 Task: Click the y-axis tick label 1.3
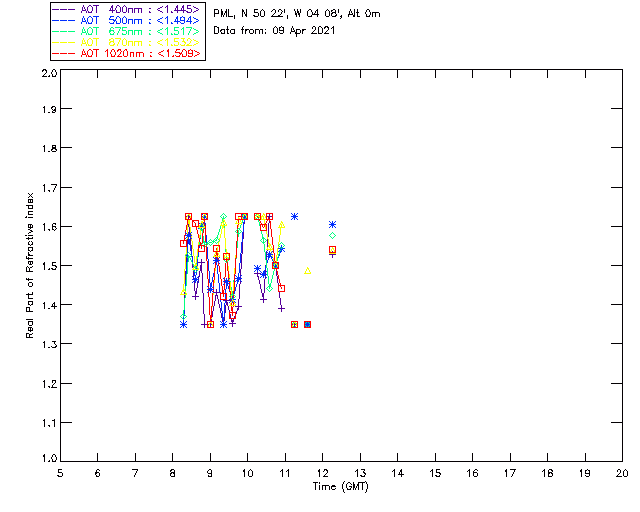pyautogui.click(x=49, y=345)
